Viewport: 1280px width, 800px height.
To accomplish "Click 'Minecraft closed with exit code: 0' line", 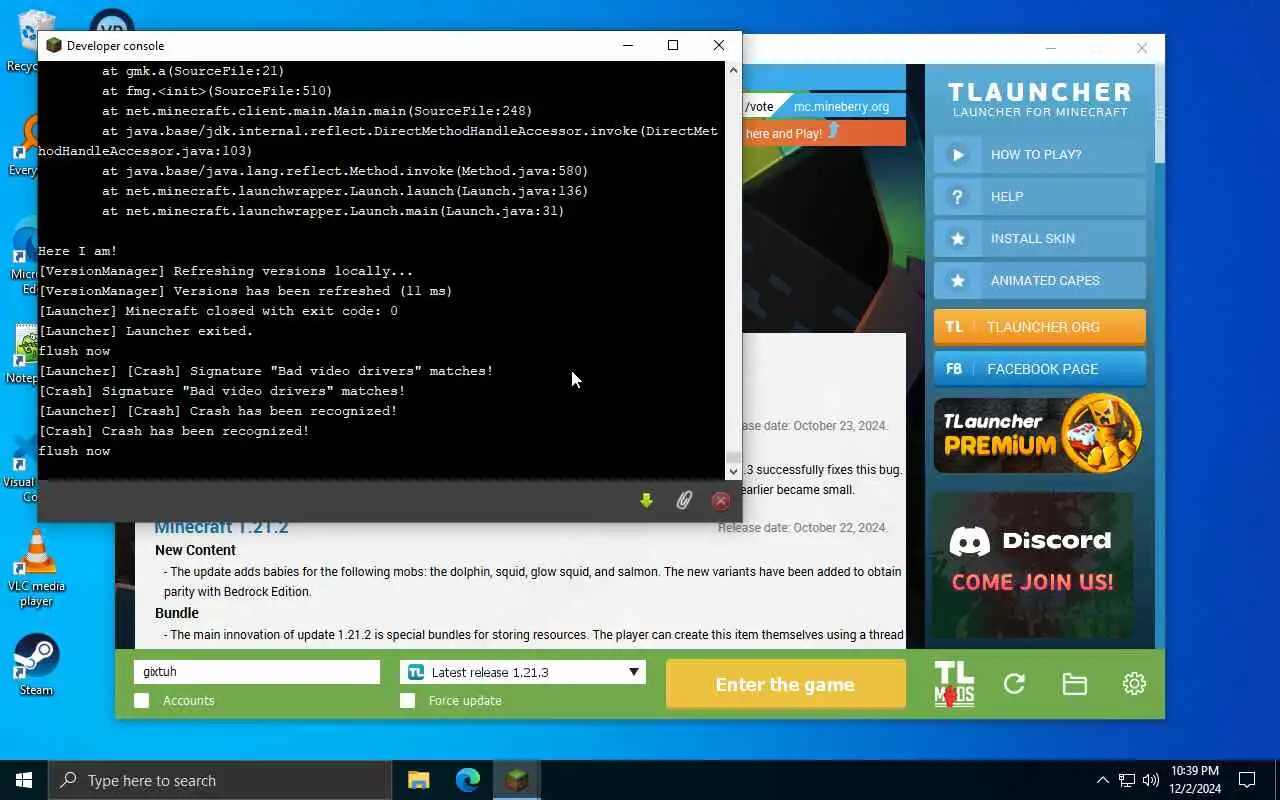I will [x=217, y=311].
